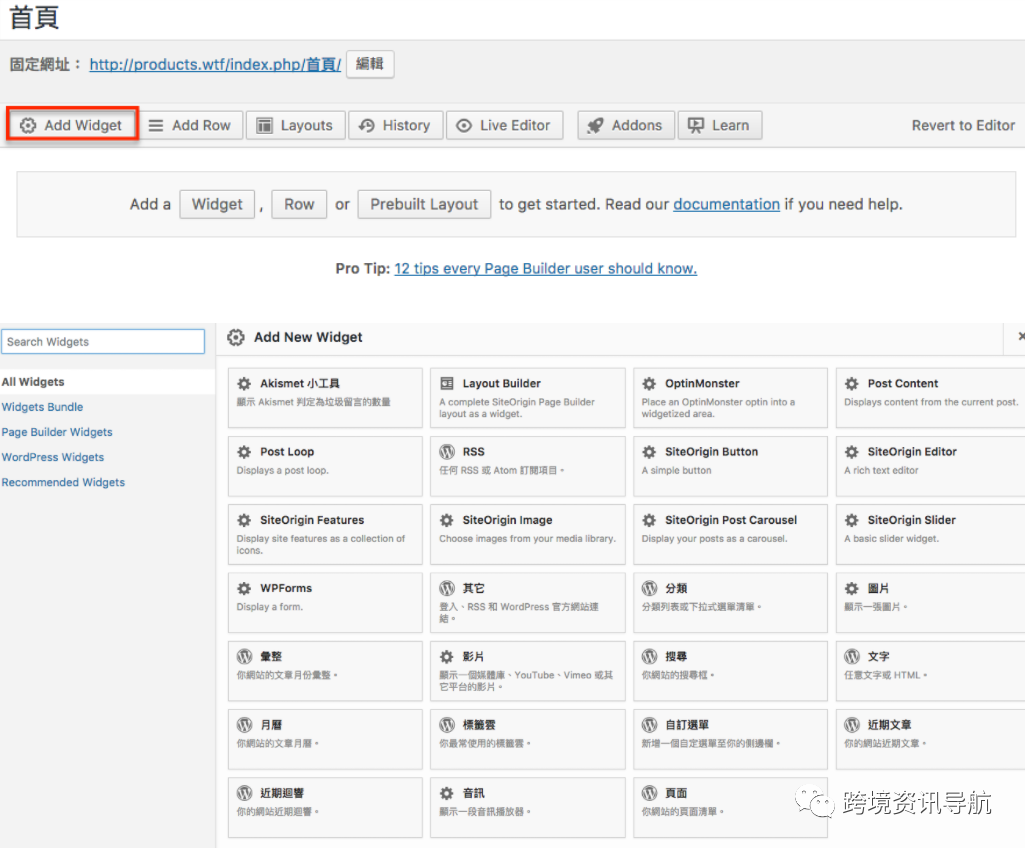
Task: Select the Post Loop widget title
Action: click(287, 452)
